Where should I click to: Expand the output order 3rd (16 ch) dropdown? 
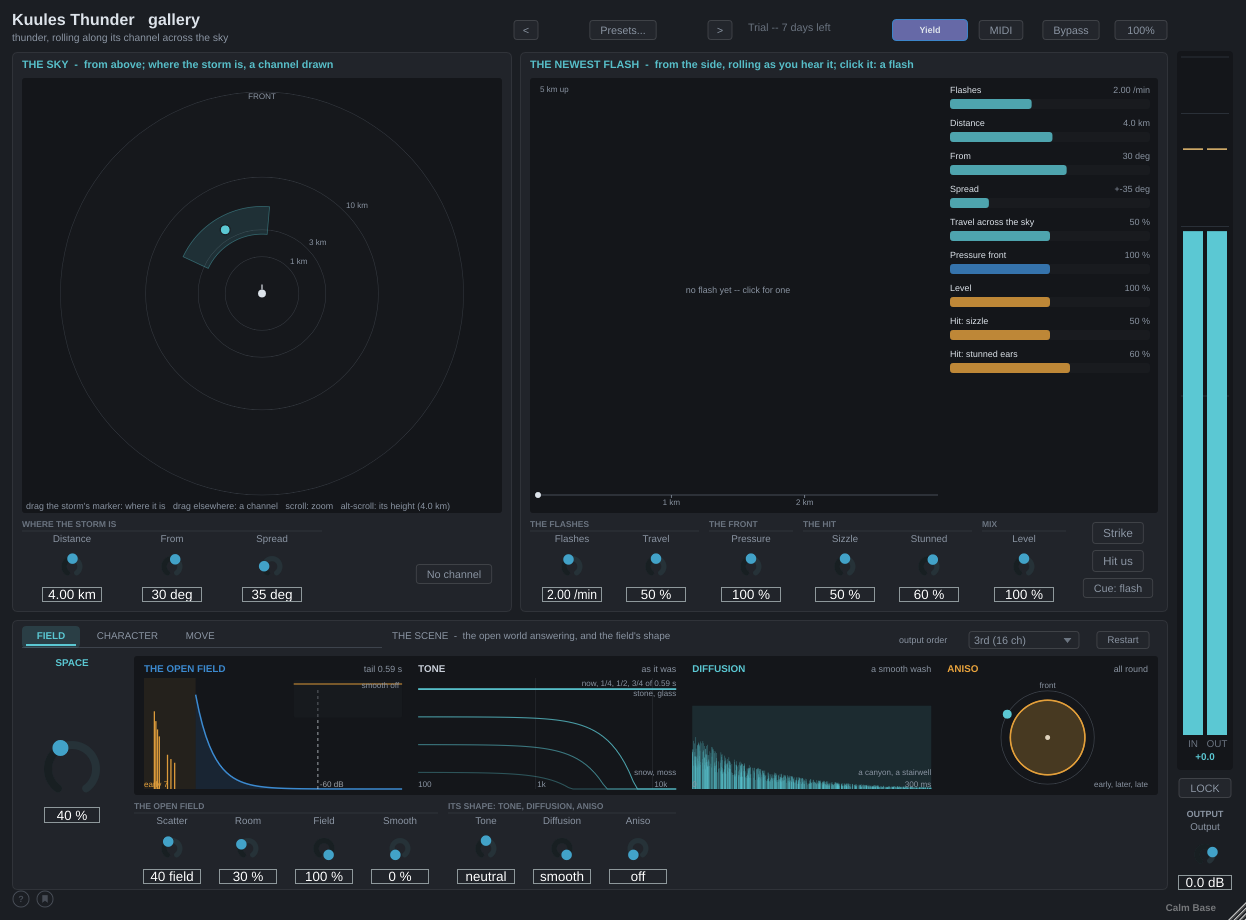click(1024, 640)
